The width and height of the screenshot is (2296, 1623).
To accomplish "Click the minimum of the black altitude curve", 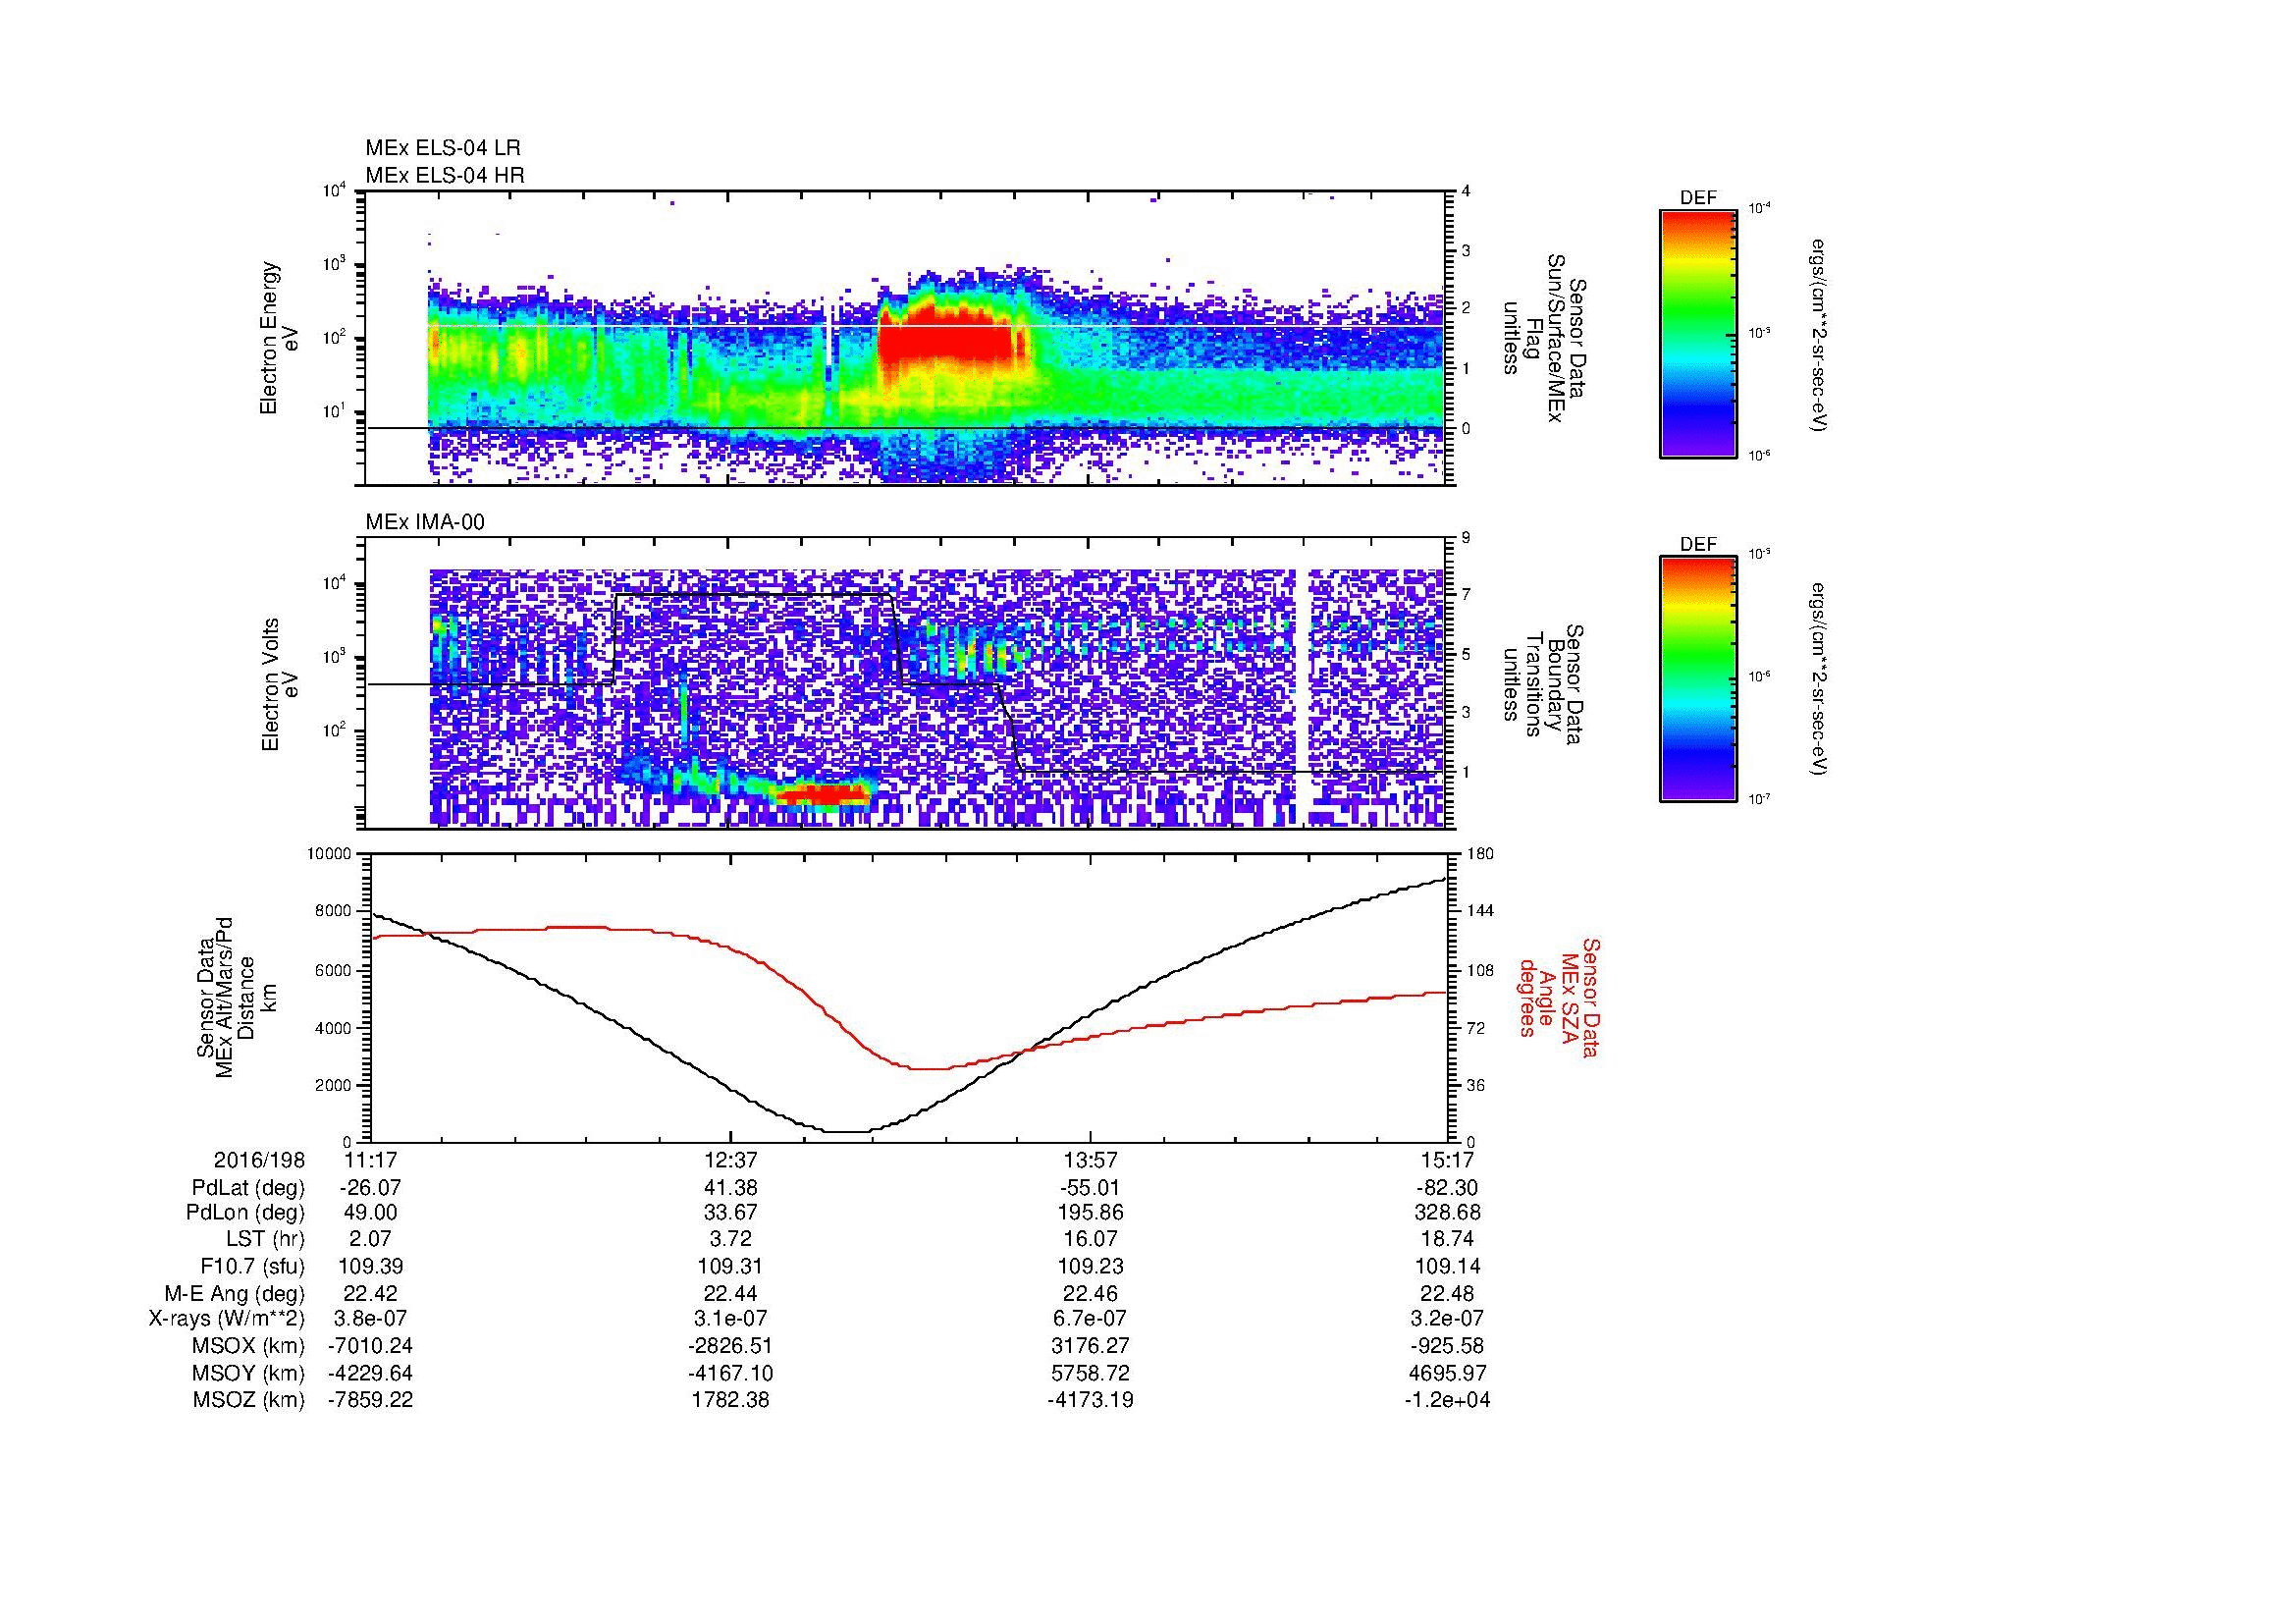I will 846,1132.
